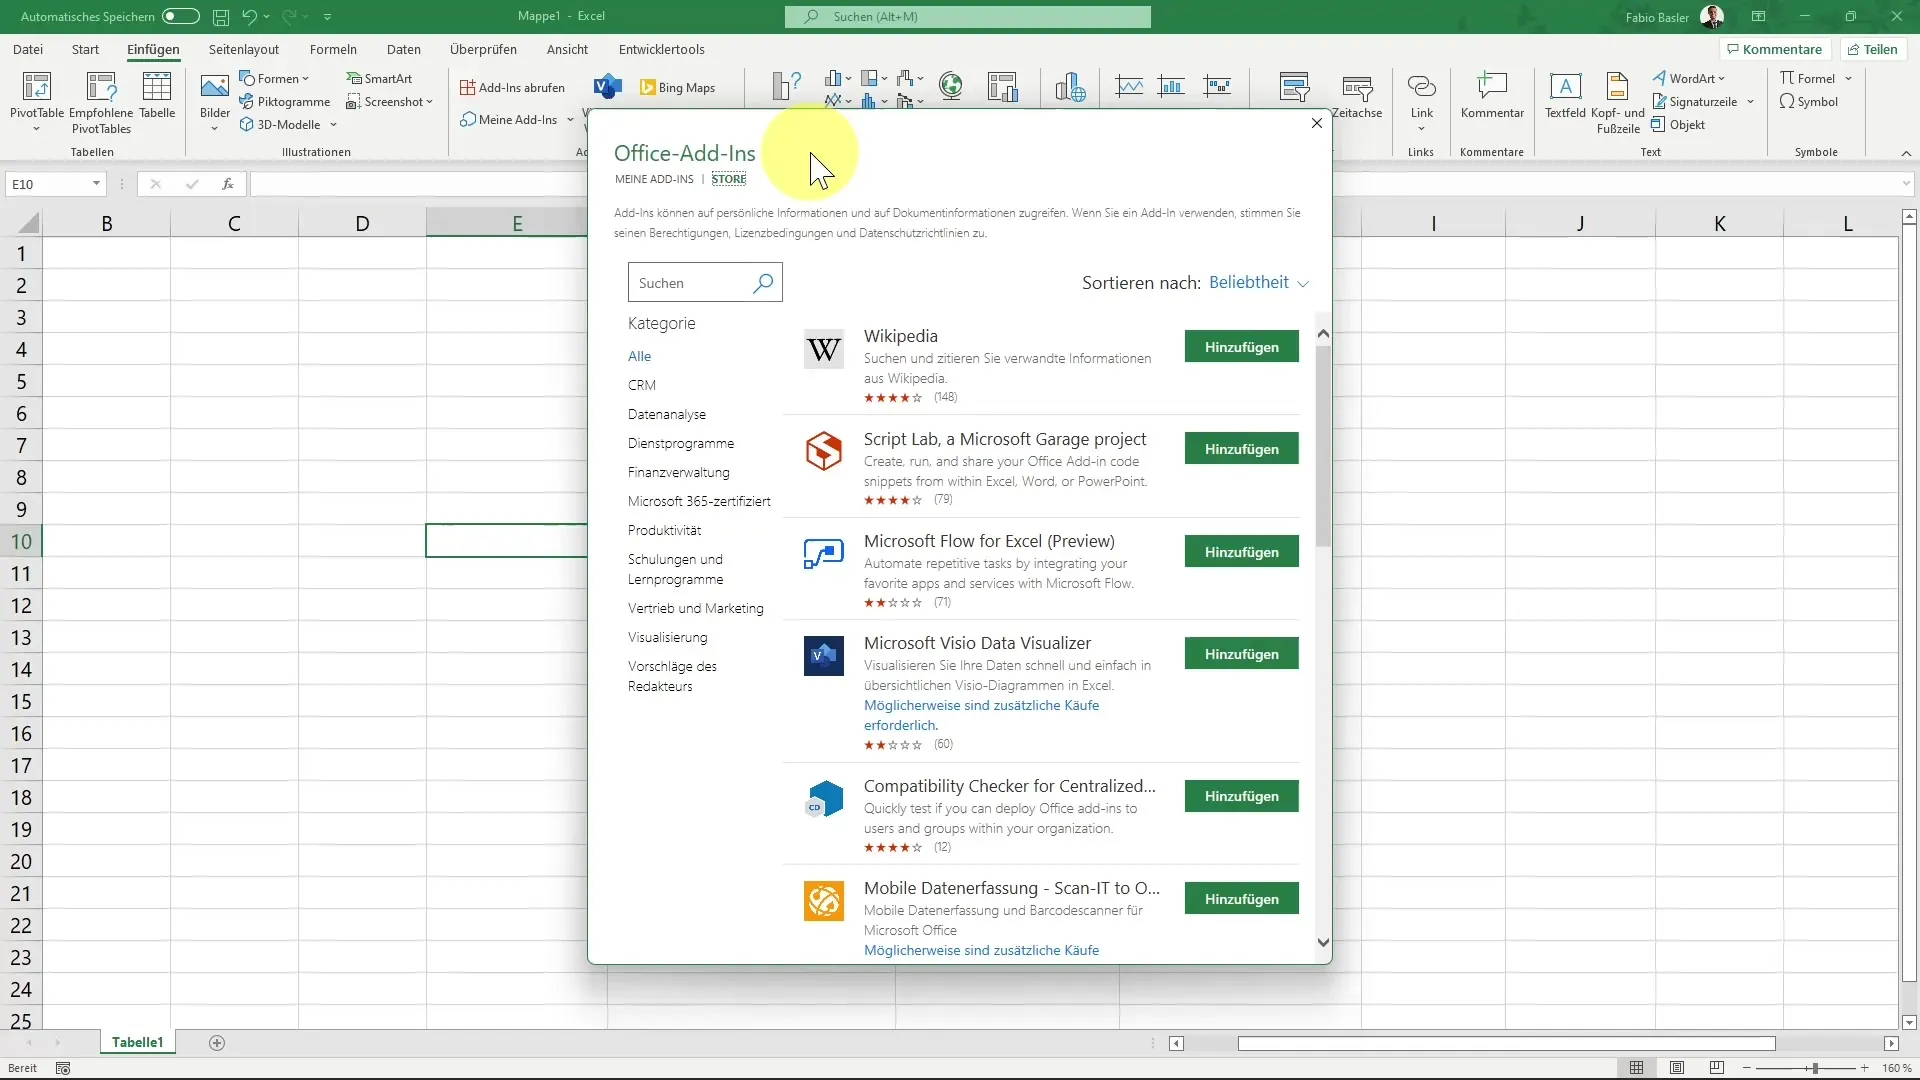Select the Visualisierung category
This screenshot has height=1080, width=1920.
click(x=667, y=637)
